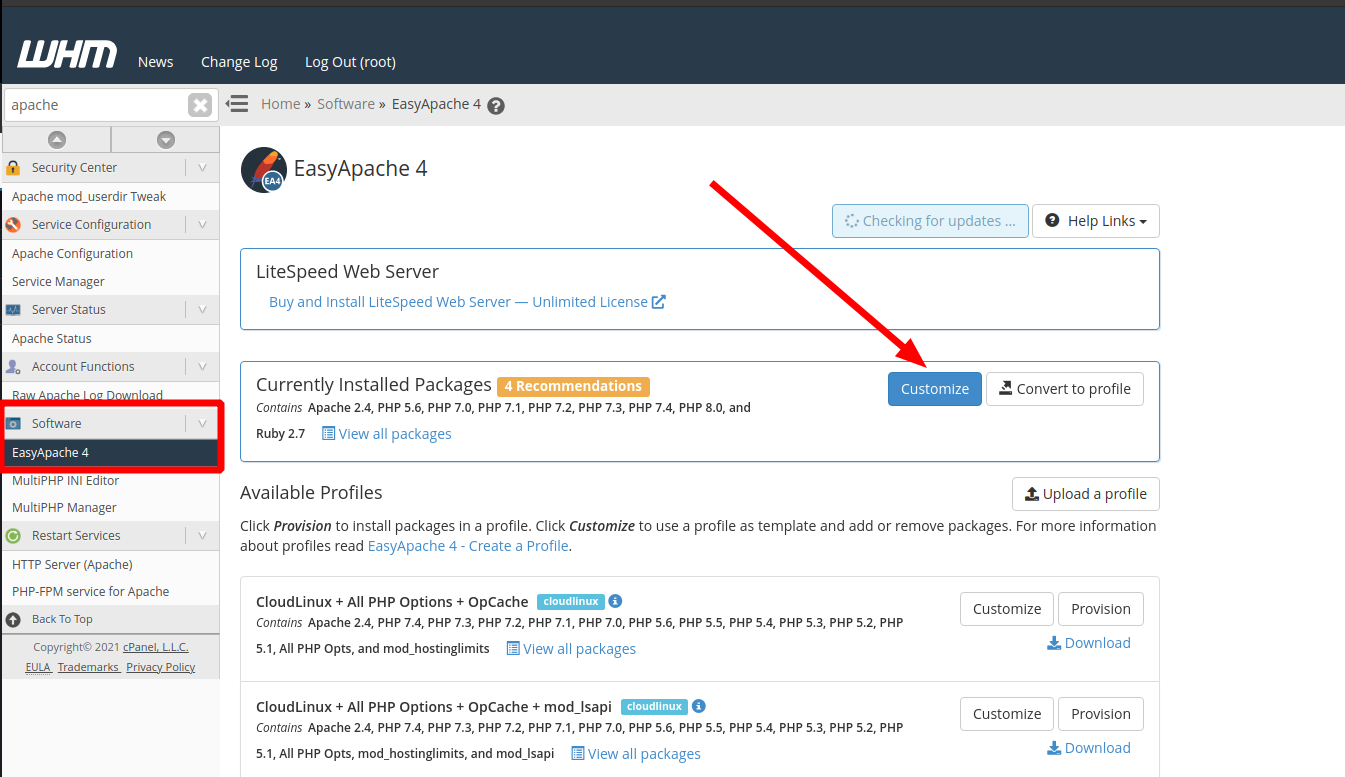Click the WHM logo
Screen dimensions: 1345x777
pyautogui.click(x=67, y=54)
